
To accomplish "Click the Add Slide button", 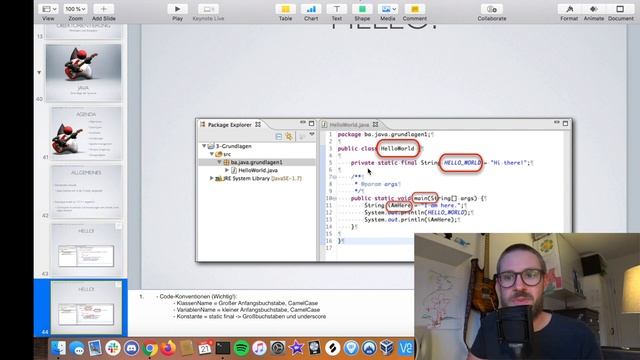I will pos(104,9).
